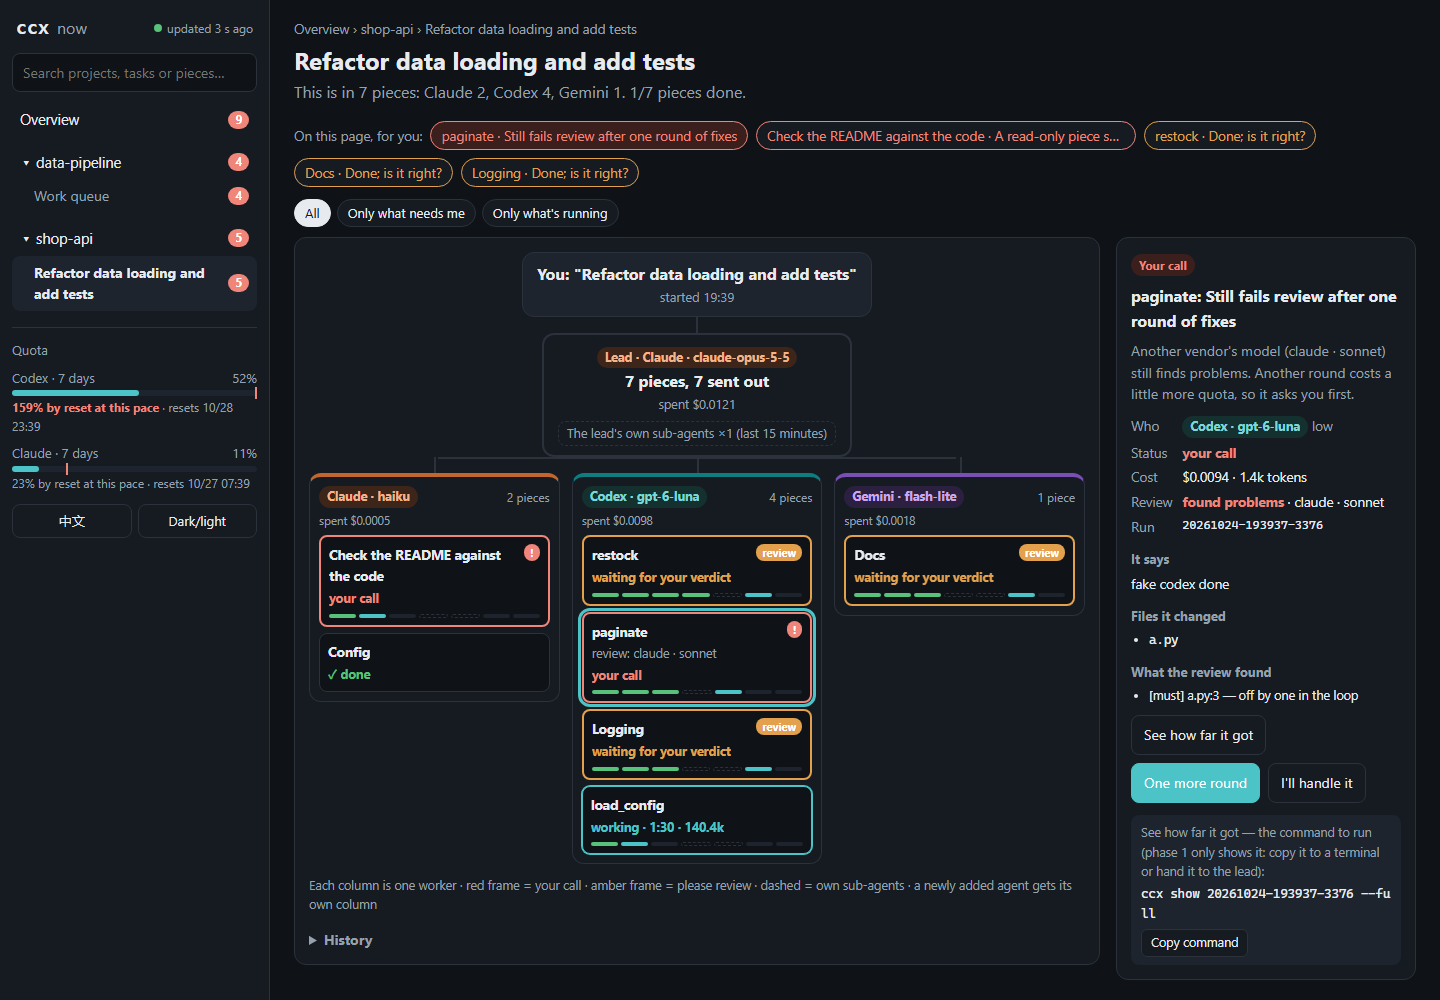Click Codex 7 days quota bar
Viewport: 1440px width, 1000px height.
pyautogui.click(x=134, y=393)
